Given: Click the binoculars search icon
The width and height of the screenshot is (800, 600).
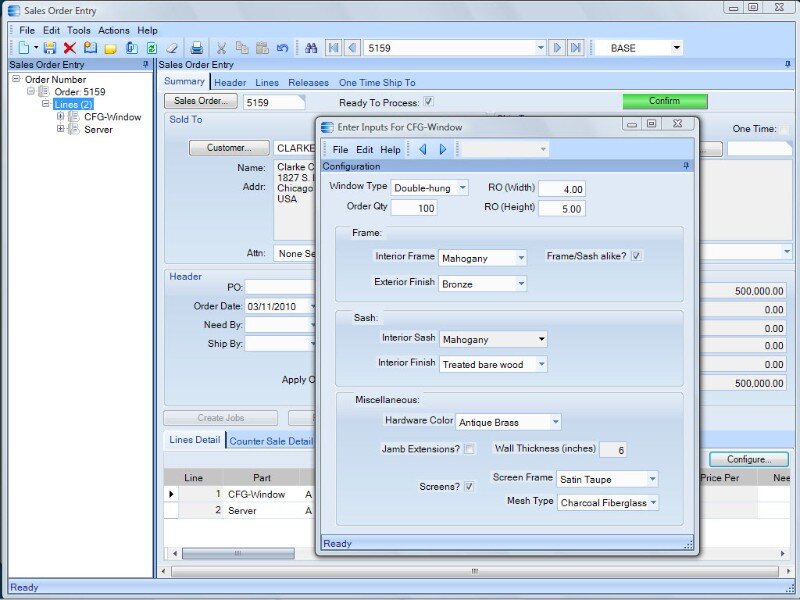Looking at the screenshot, I should [311, 48].
